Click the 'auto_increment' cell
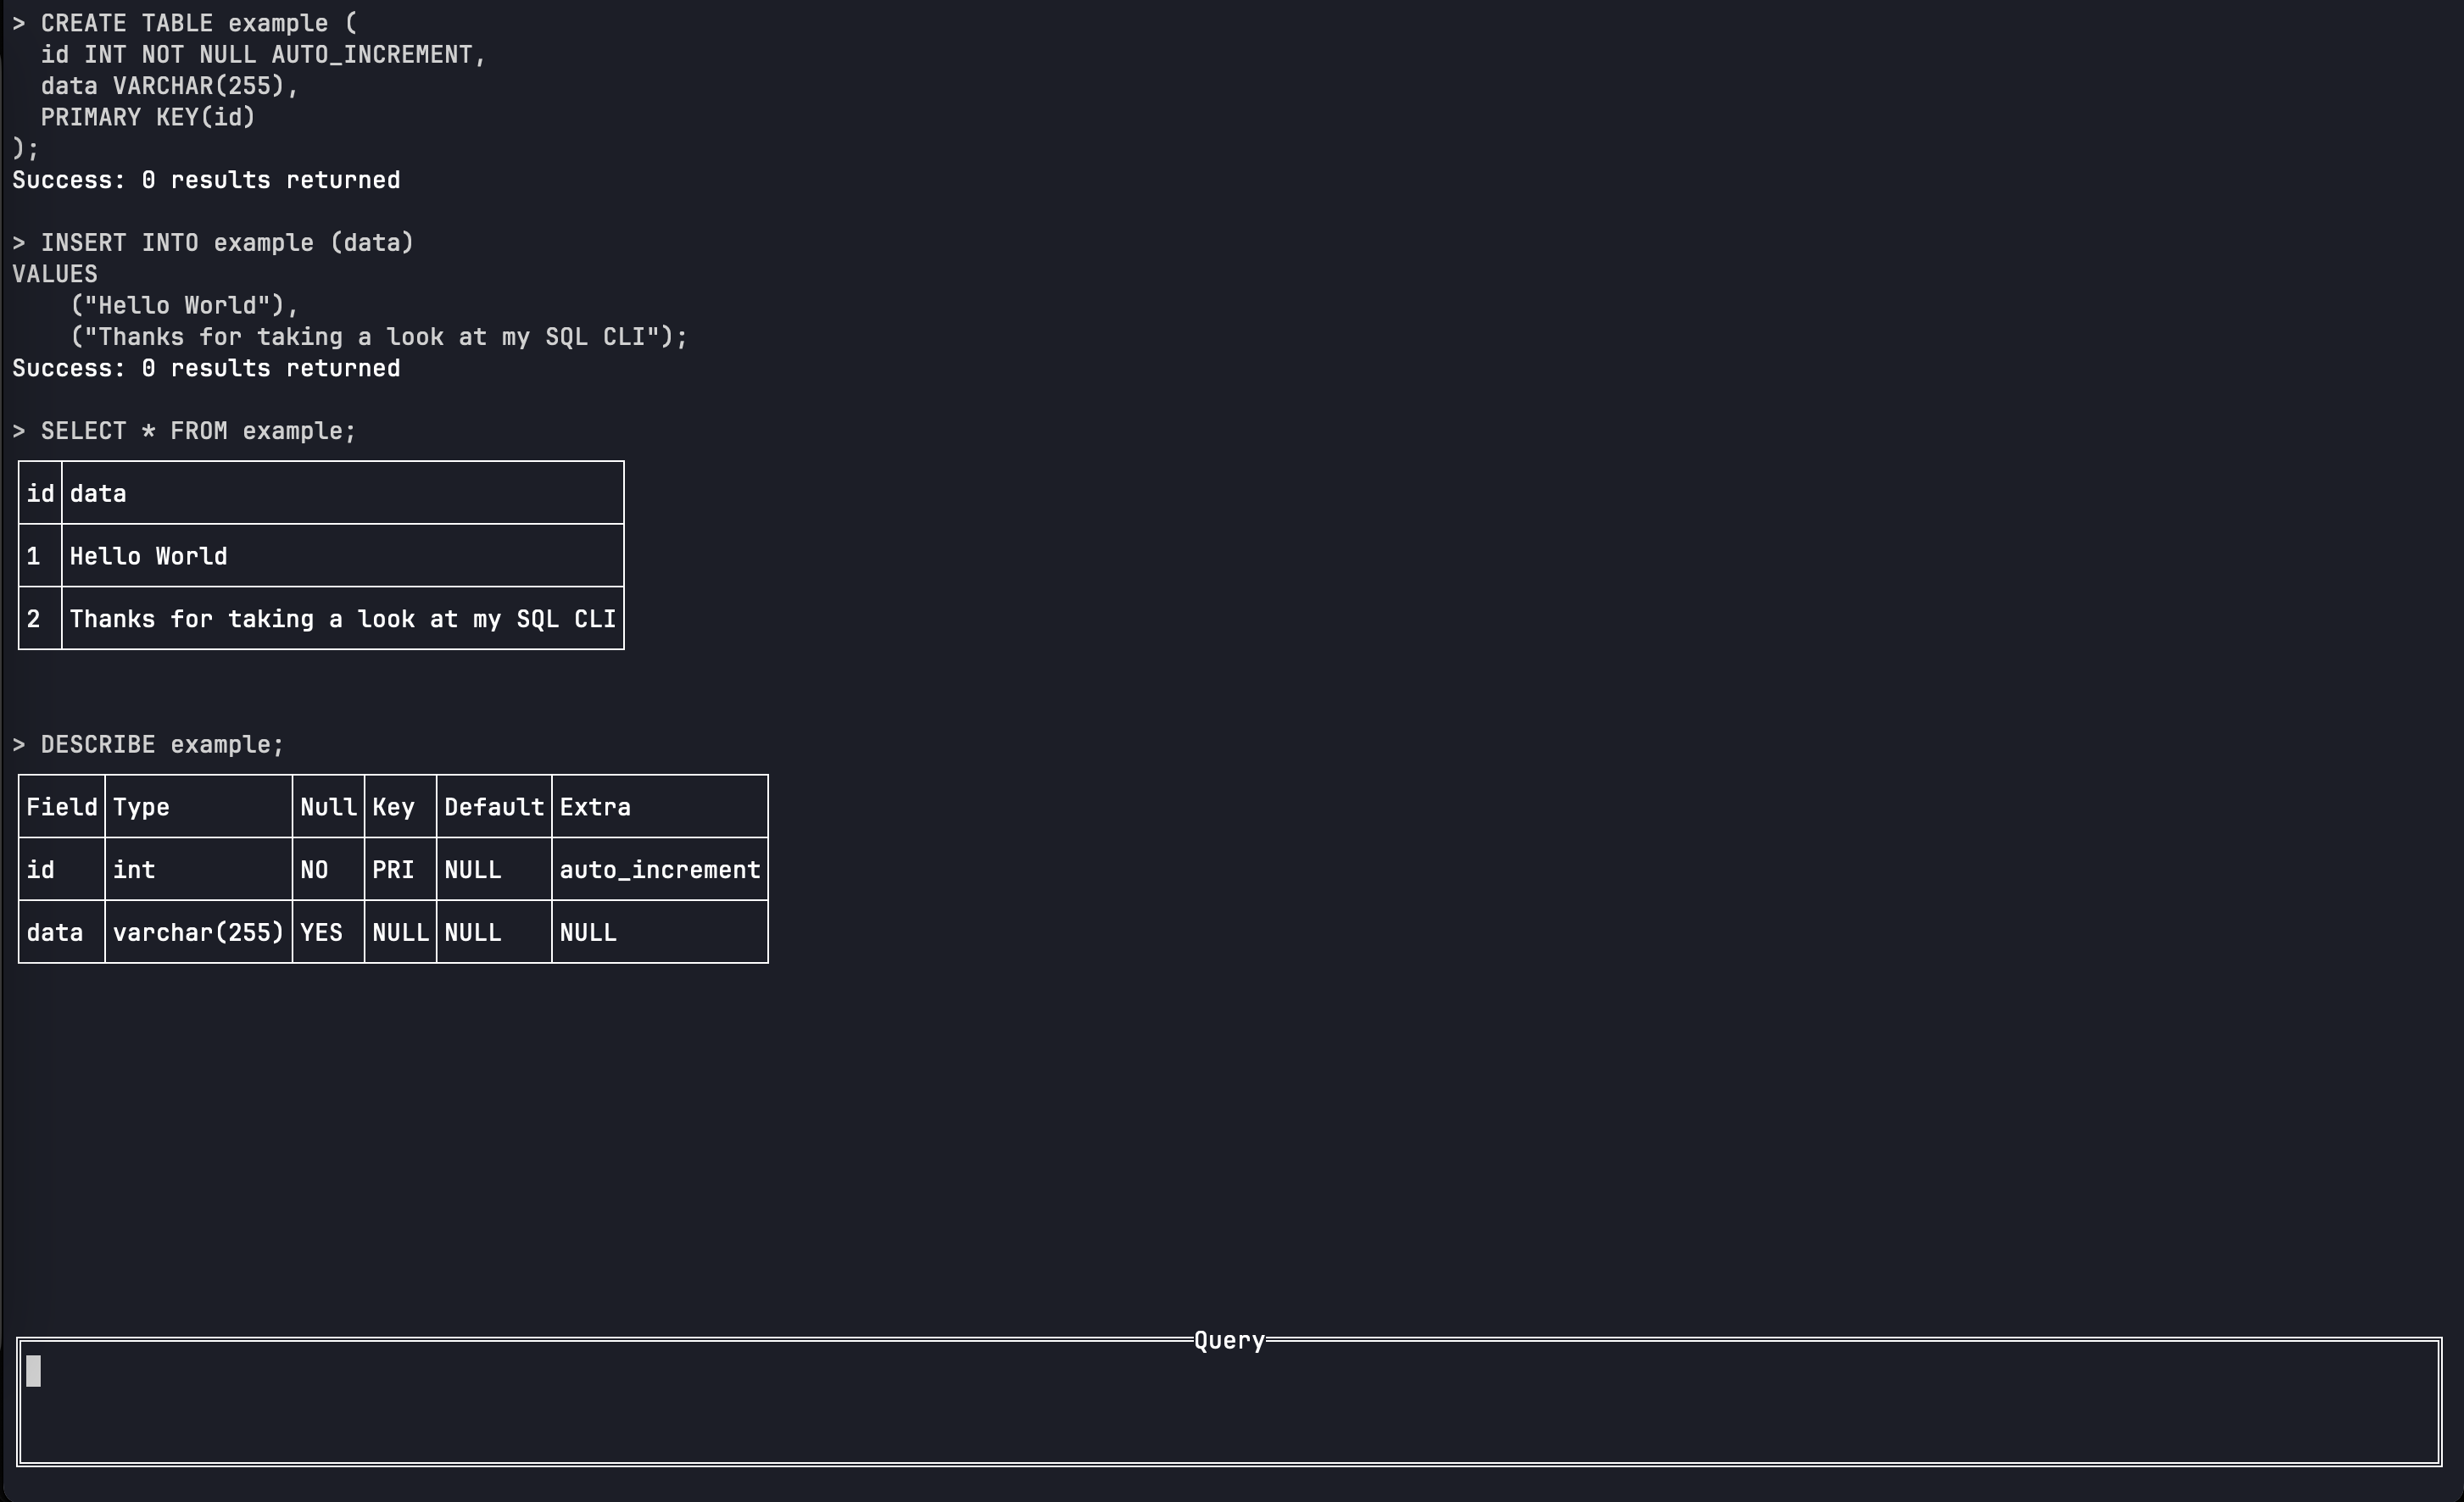The width and height of the screenshot is (2464, 1502). pyautogui.click(x=659, y=870)
